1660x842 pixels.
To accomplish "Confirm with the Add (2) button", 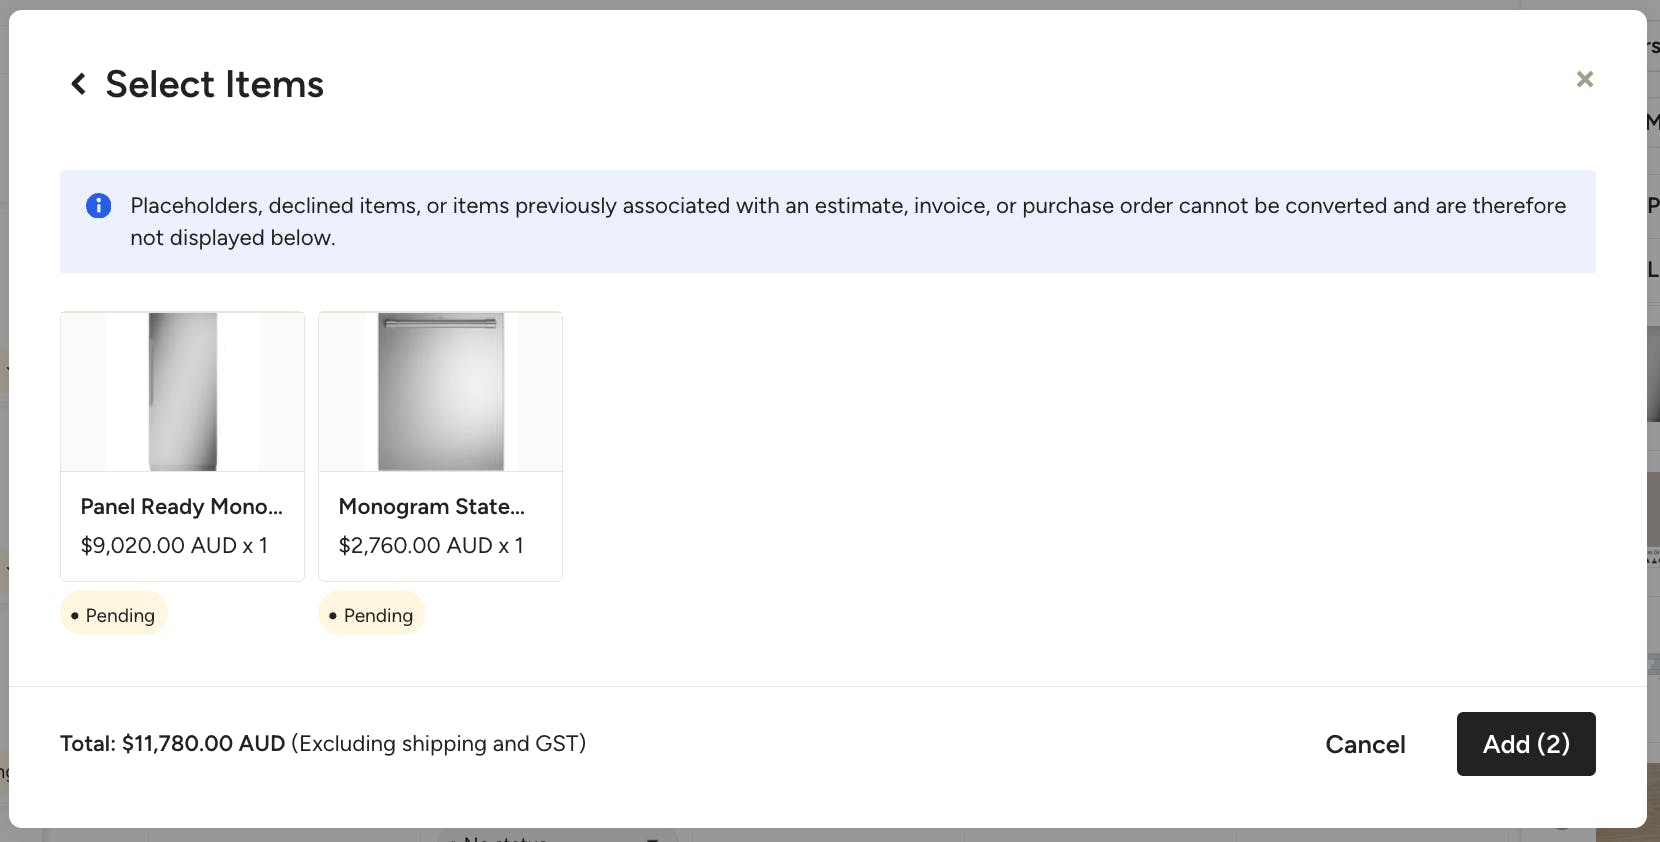I will (1526, 744).
